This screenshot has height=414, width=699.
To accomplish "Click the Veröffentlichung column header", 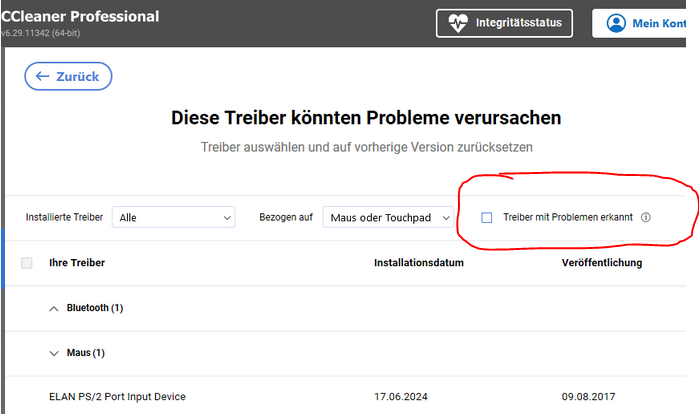I will 601,263.
